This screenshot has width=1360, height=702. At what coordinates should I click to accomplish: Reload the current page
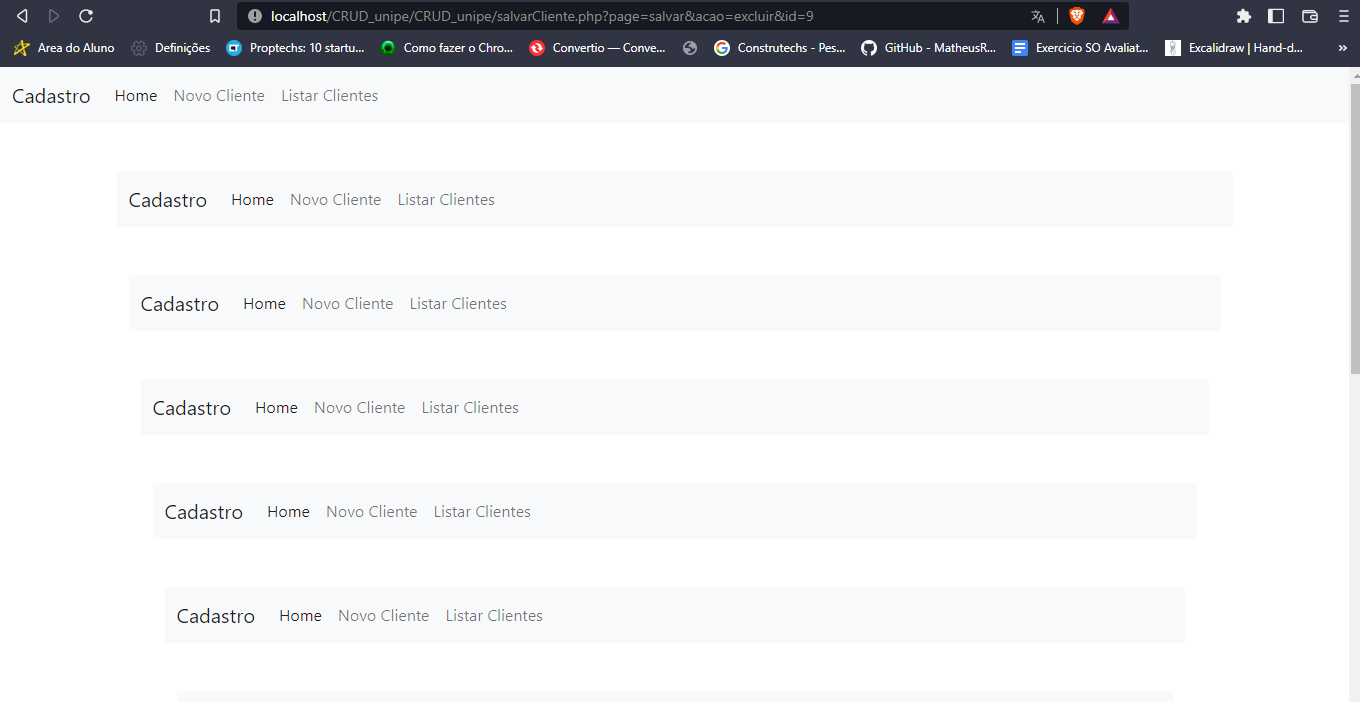86,15
